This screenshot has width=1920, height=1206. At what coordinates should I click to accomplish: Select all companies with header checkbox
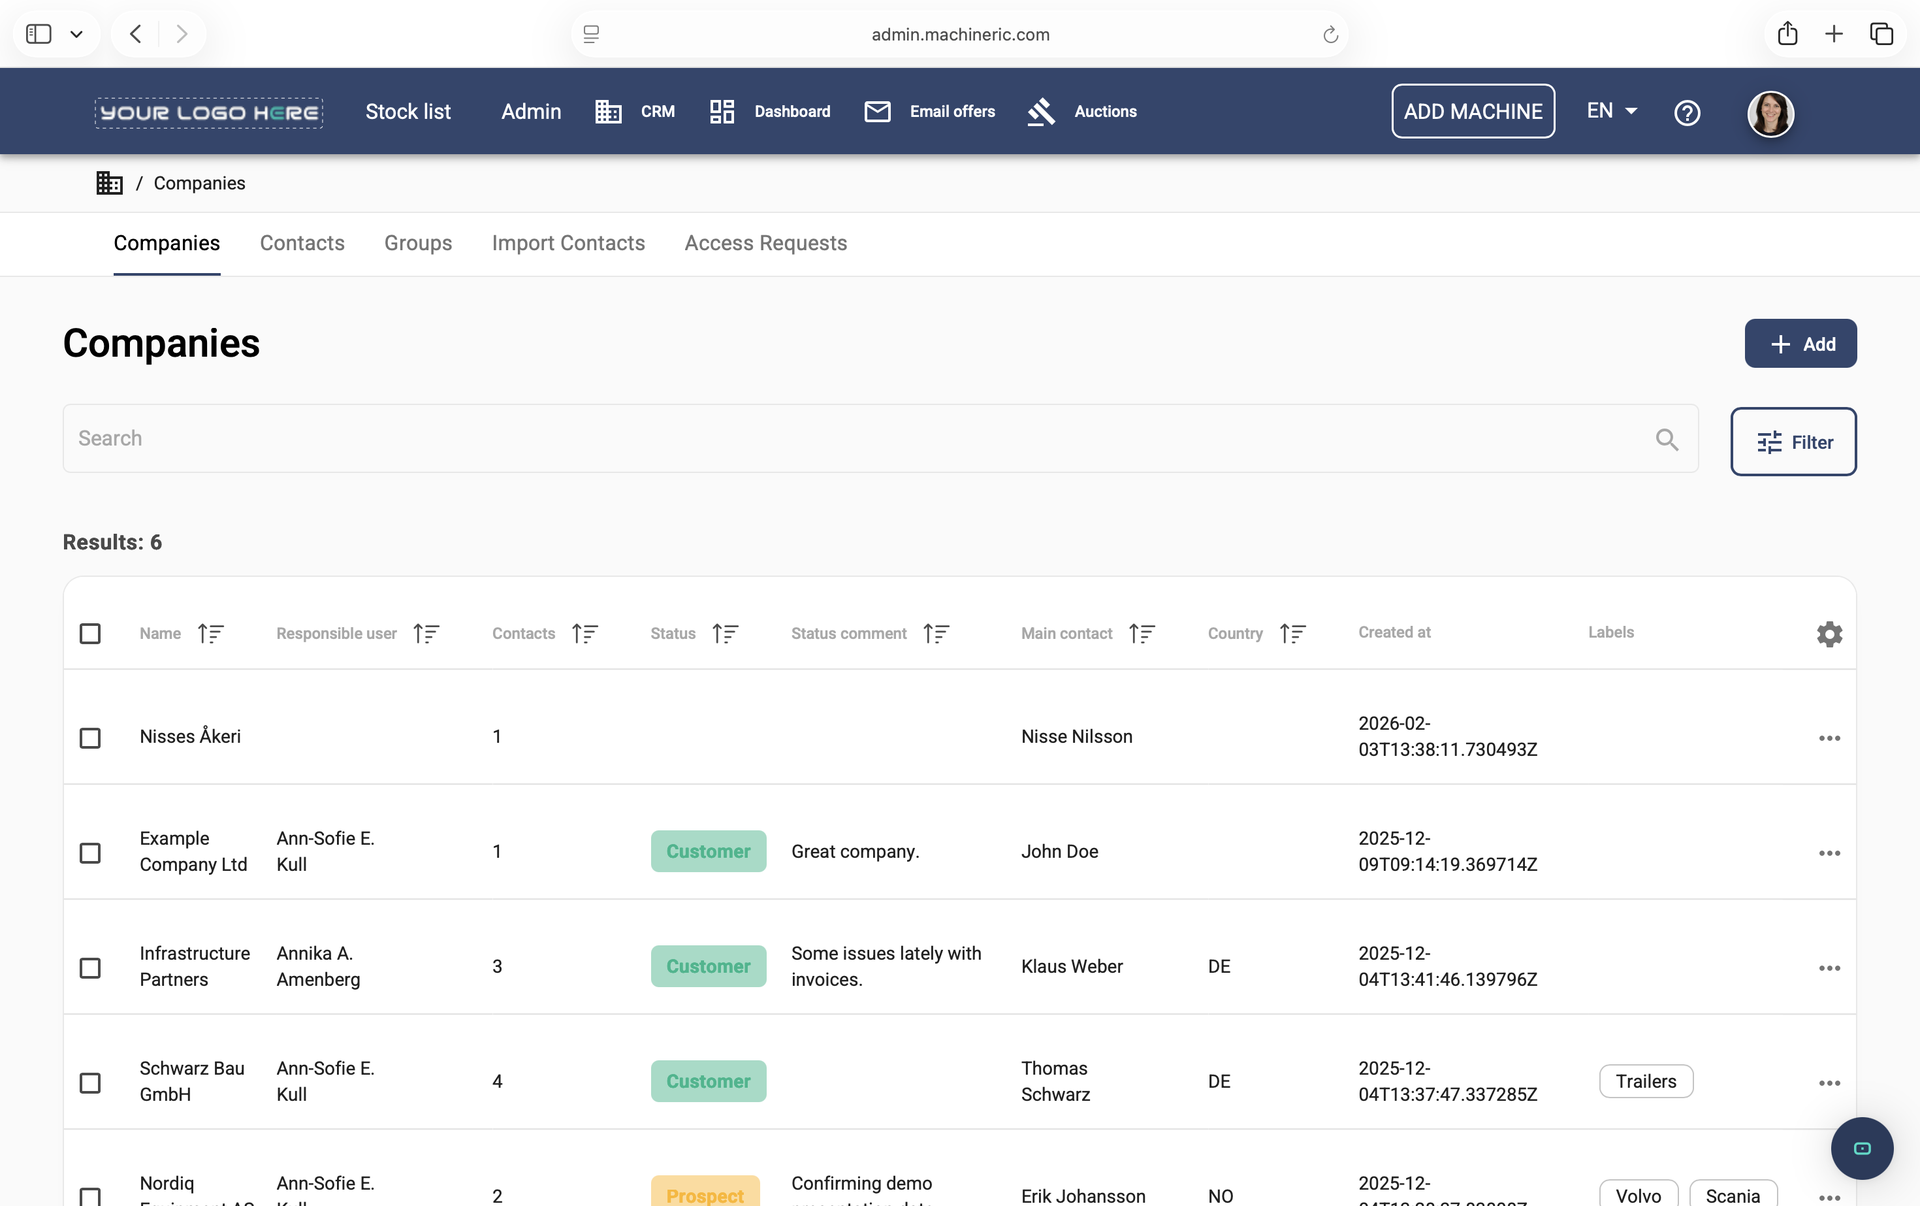click(x=90, y=634)
